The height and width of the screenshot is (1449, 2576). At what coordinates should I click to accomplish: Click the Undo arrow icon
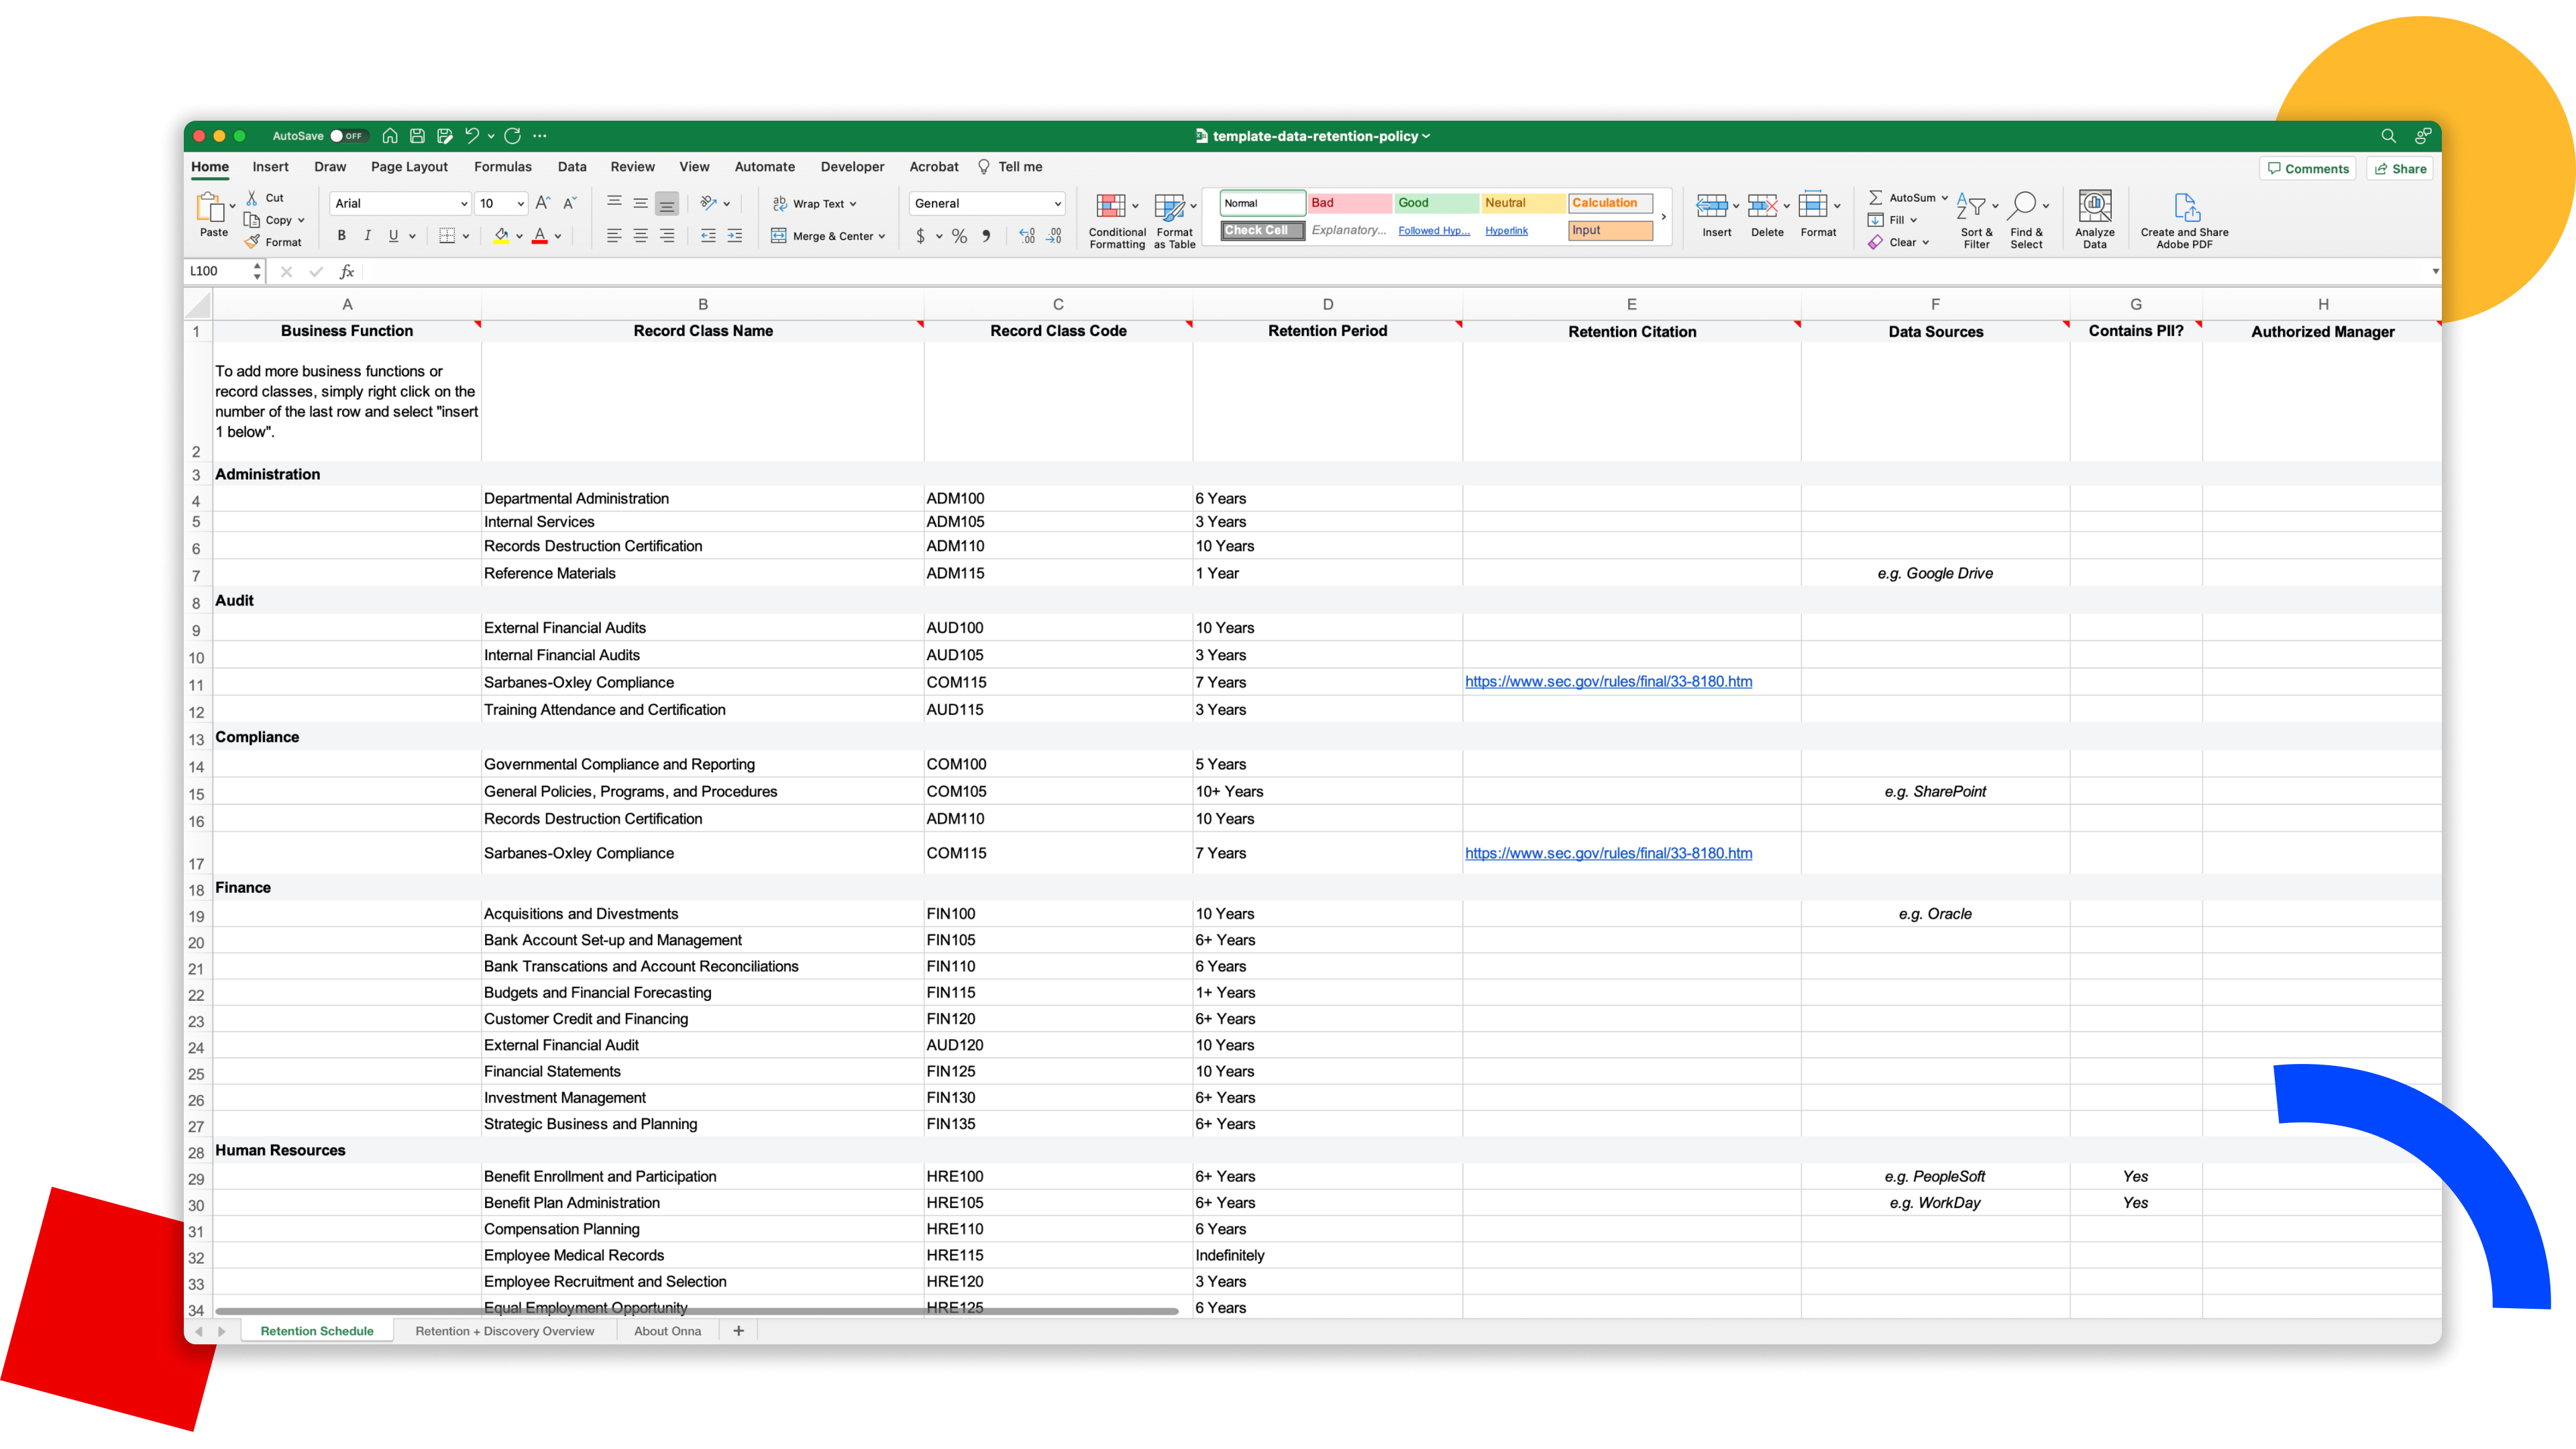pyautogui.click(x=471, y=136)
